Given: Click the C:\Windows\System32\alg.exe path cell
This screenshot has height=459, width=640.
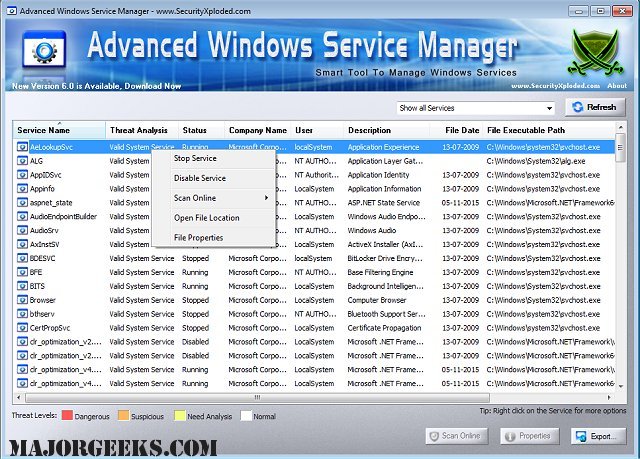Looking at the screenshot, I should point(536,161).
